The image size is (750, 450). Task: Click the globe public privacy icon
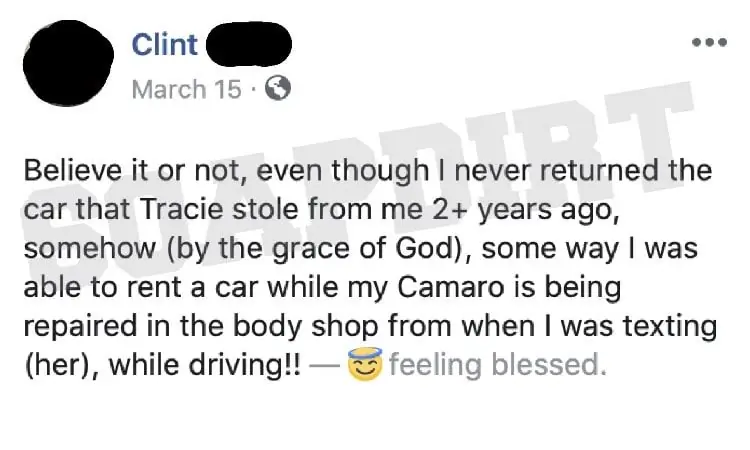[x=278, y=88]
